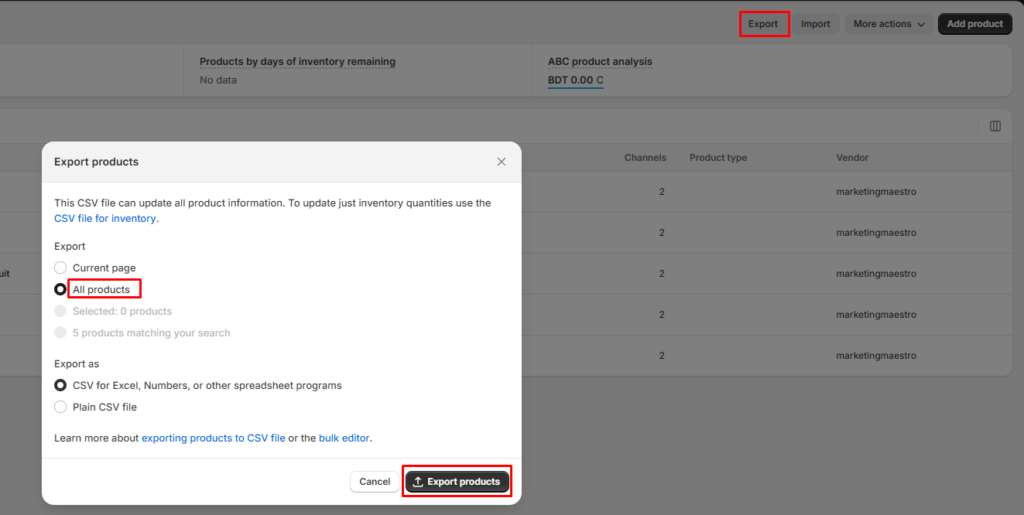Expand the More actions dropdown
Image resolution: width=1024 pixels, height=515 pixels.
(x=889, y=24)
